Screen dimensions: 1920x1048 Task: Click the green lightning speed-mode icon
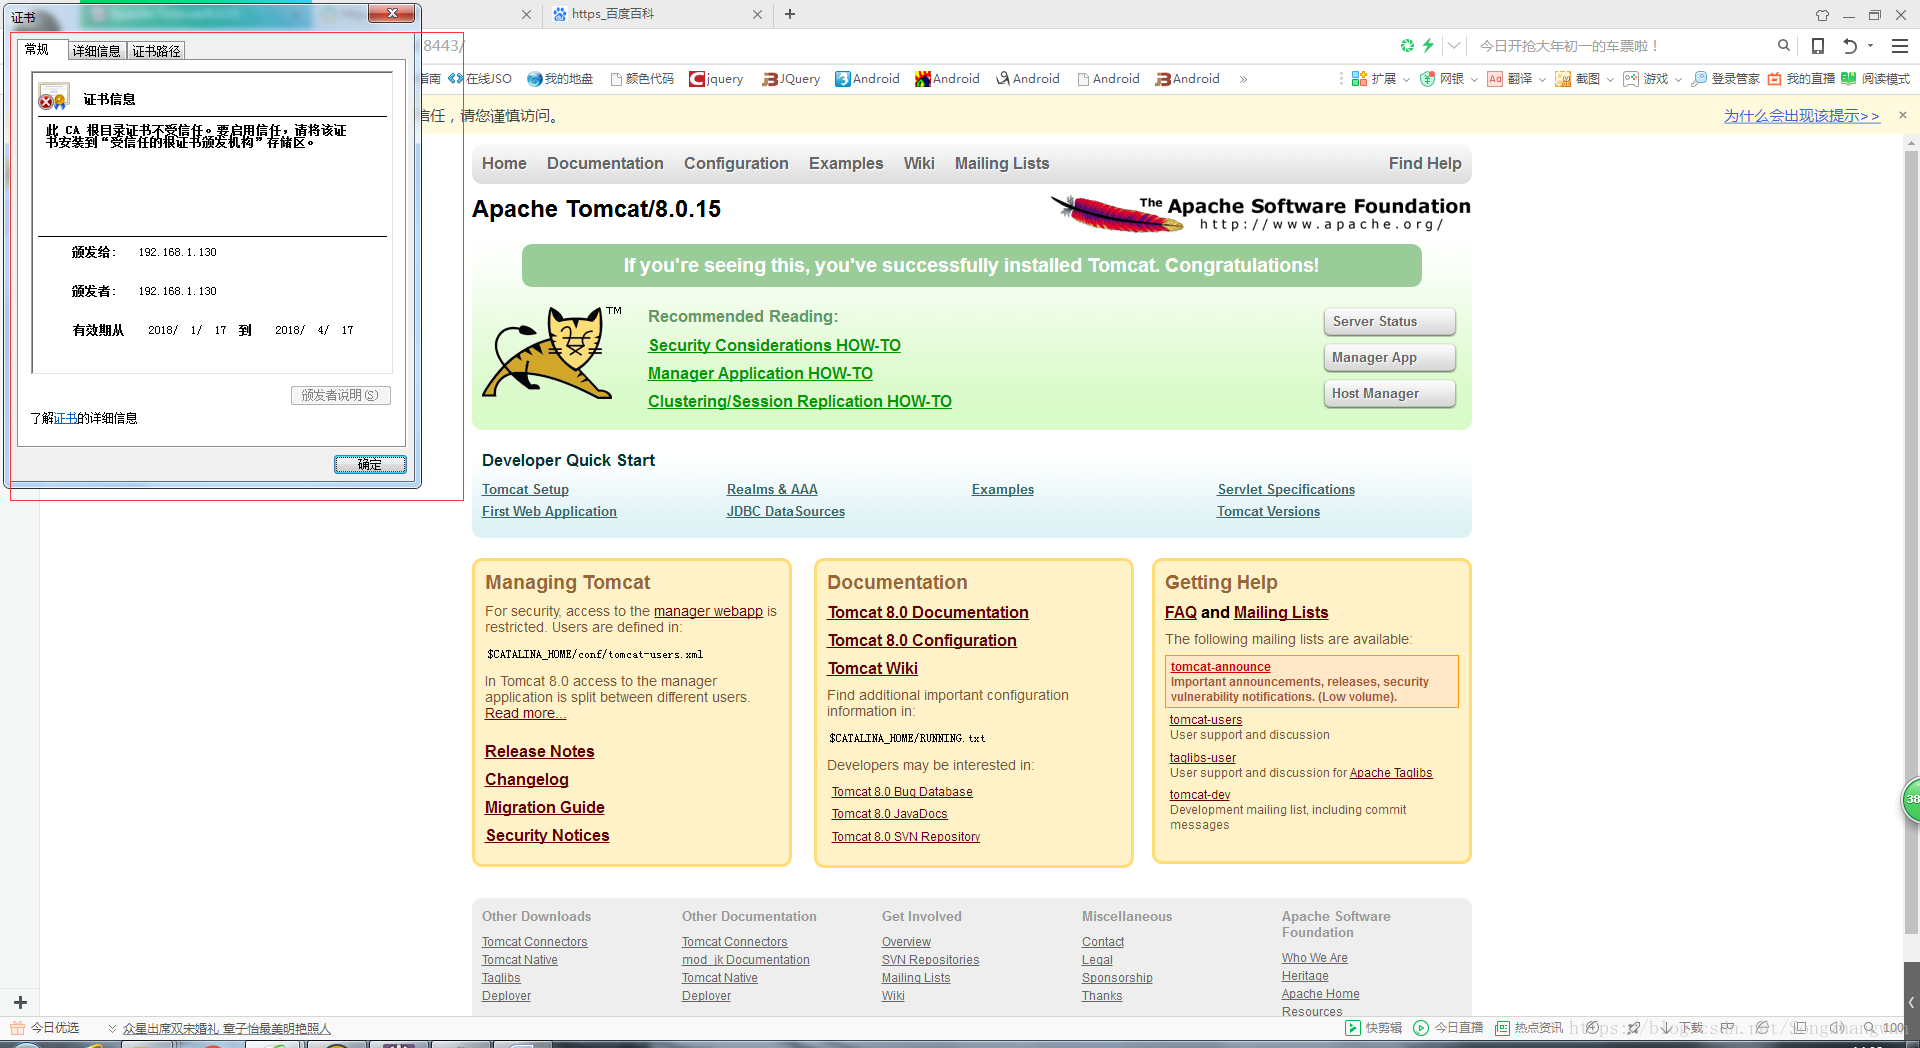(1428, 46)
